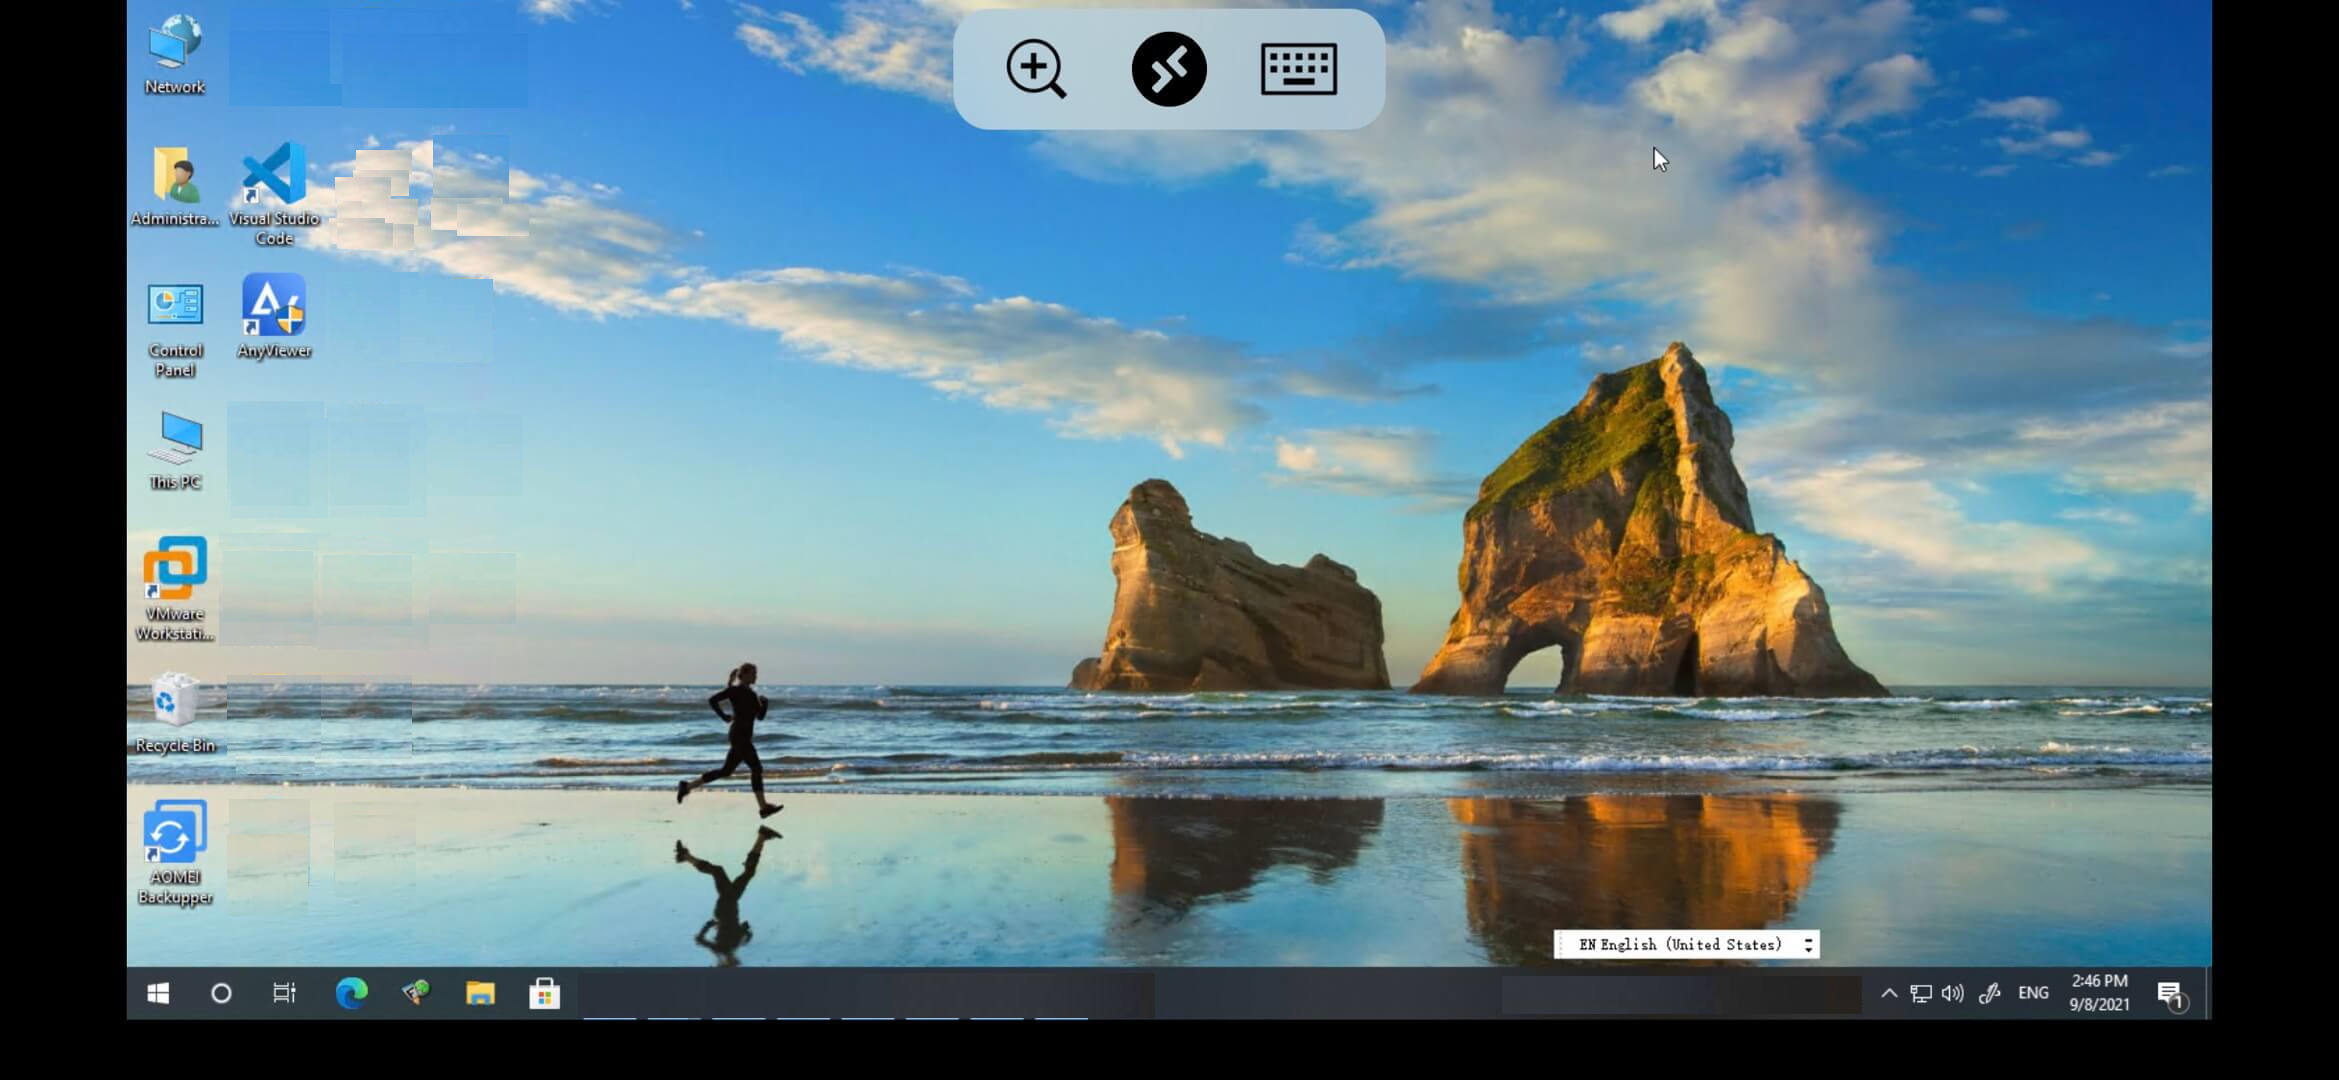Launch Microsoft Edge from the taskbar
Image resolution: width=2339 pixels, height=1080 pixels.
coord(351,993)
